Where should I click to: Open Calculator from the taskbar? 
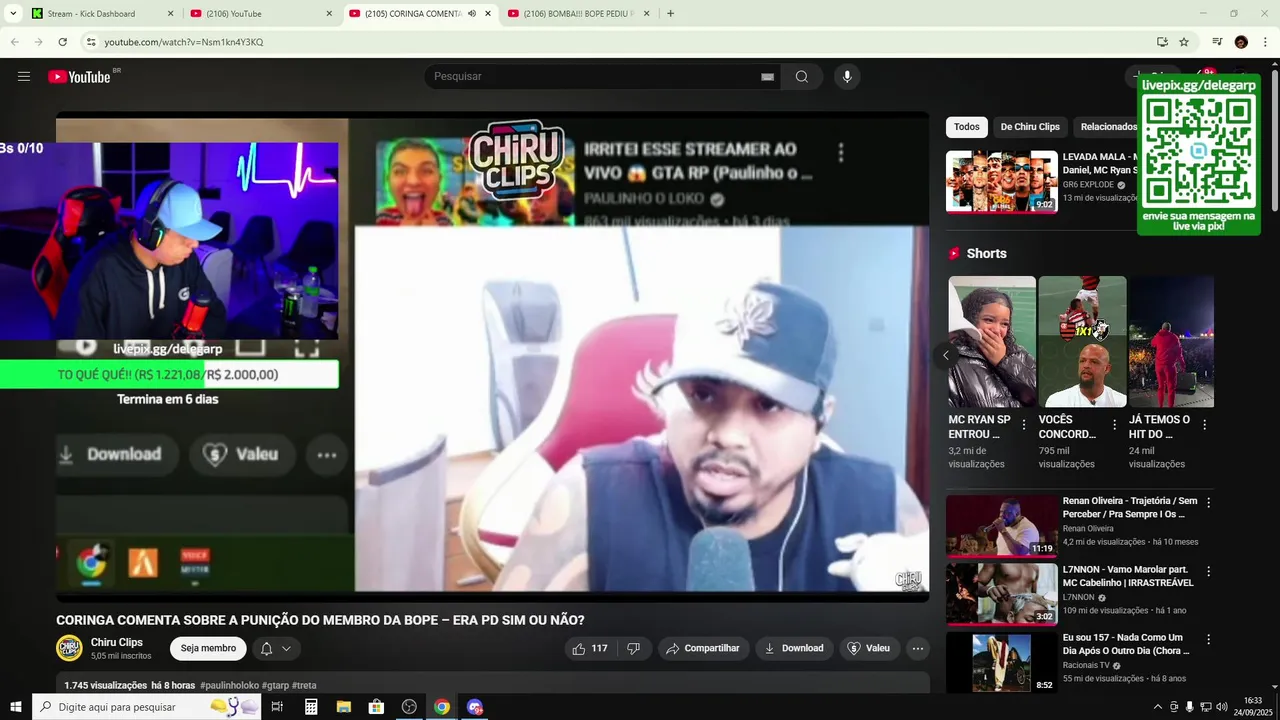click(311, 707)
